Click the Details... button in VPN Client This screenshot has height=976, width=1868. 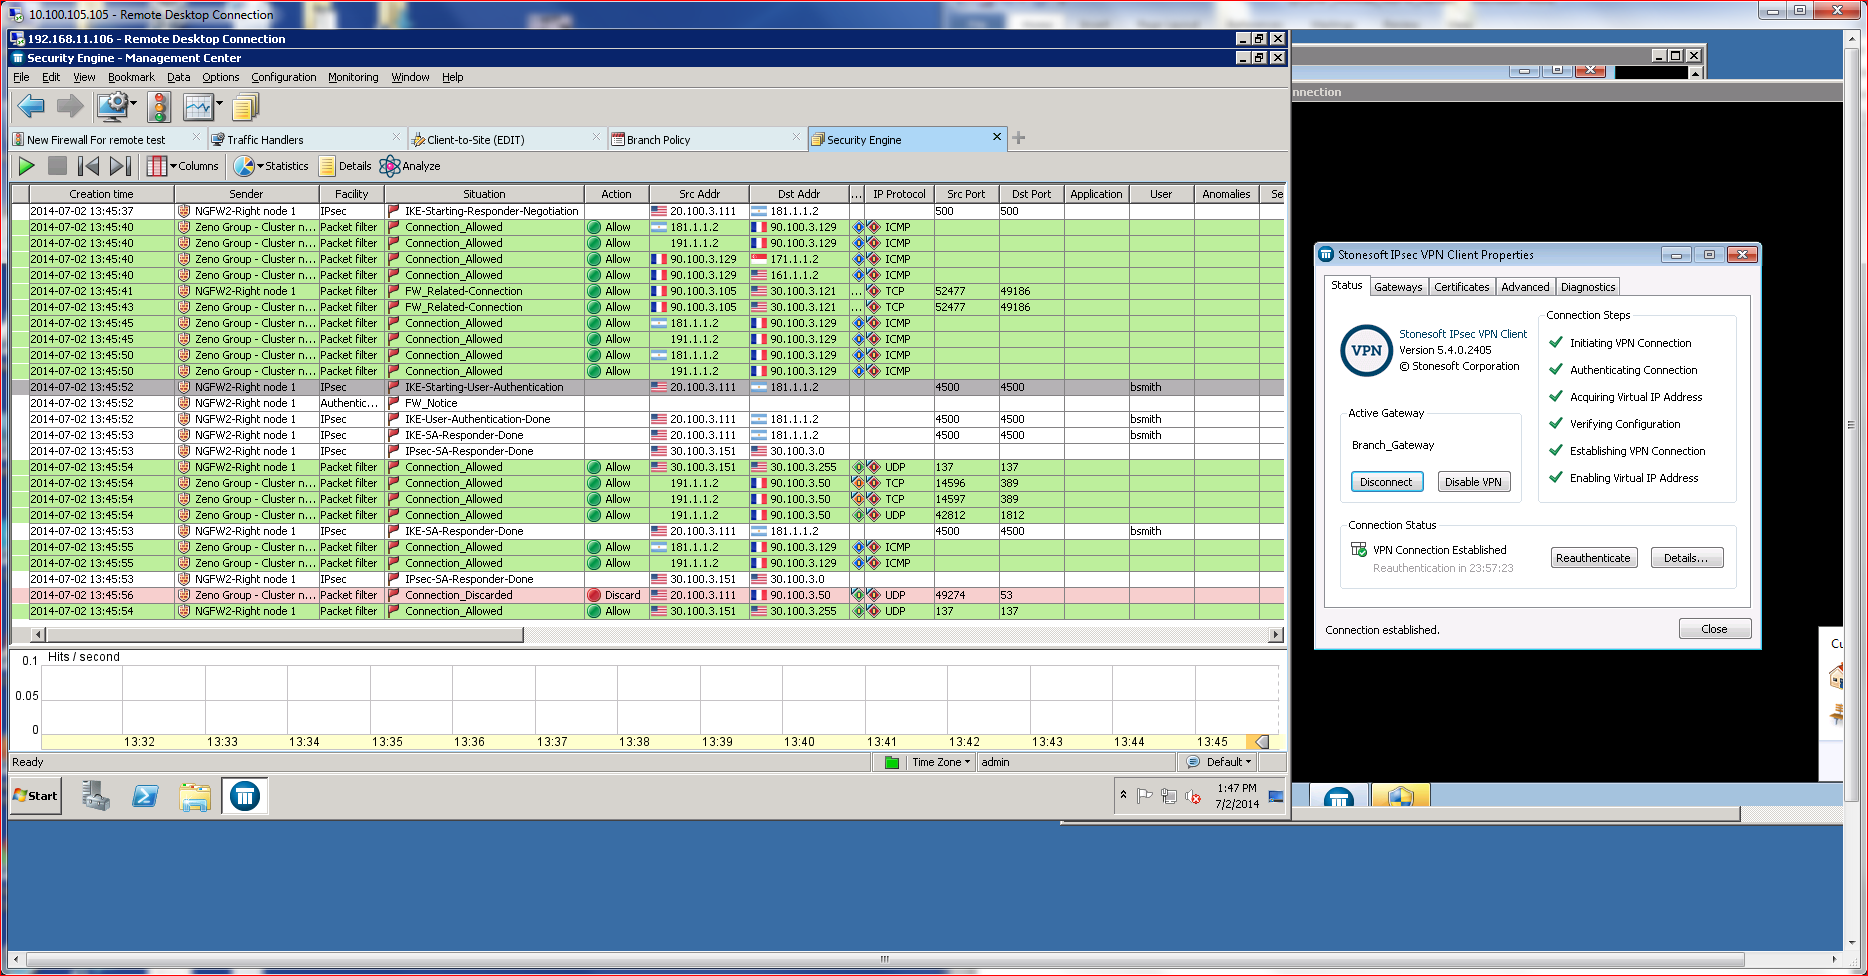pos(1686,558)
